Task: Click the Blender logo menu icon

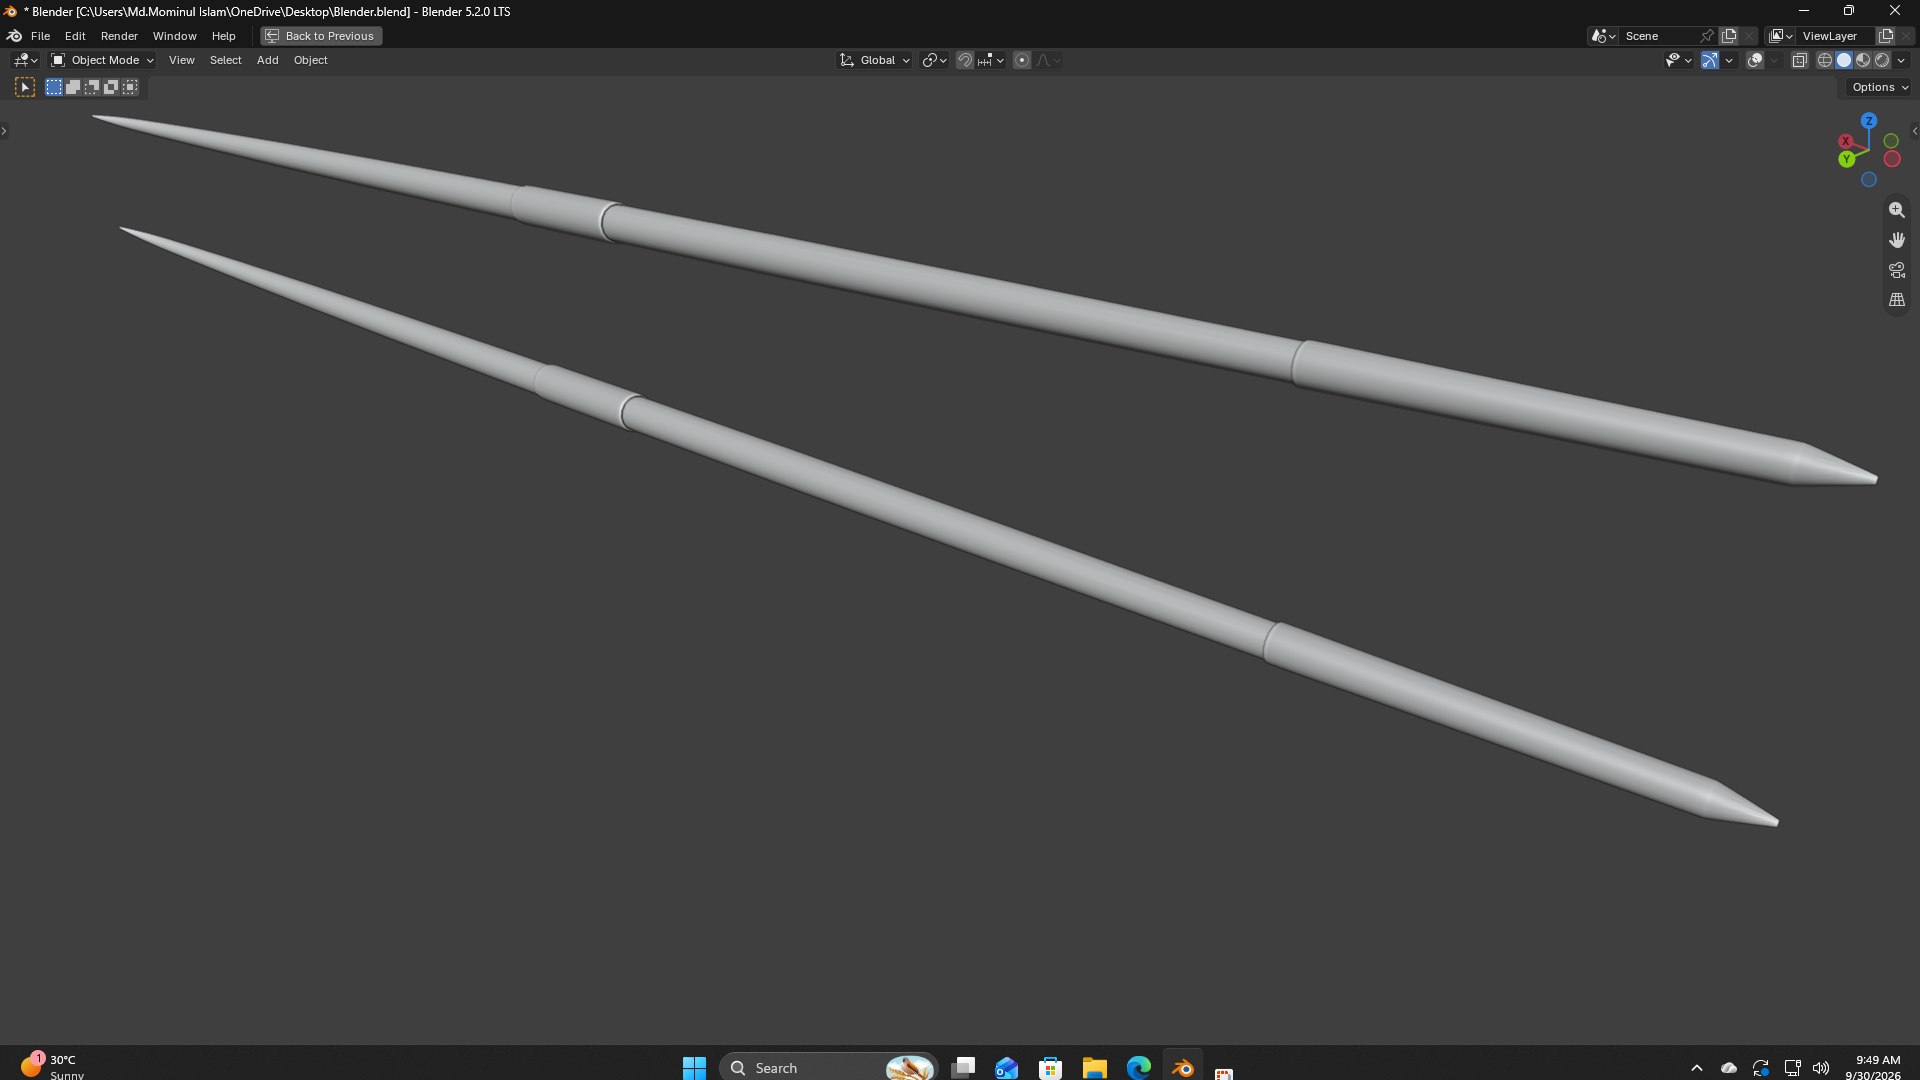Action: click(14, 36)
